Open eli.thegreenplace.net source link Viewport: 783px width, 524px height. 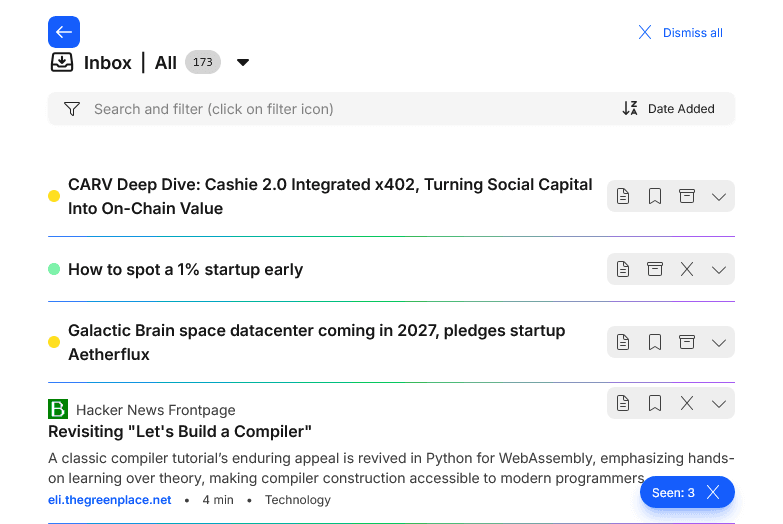pos(110,500)
